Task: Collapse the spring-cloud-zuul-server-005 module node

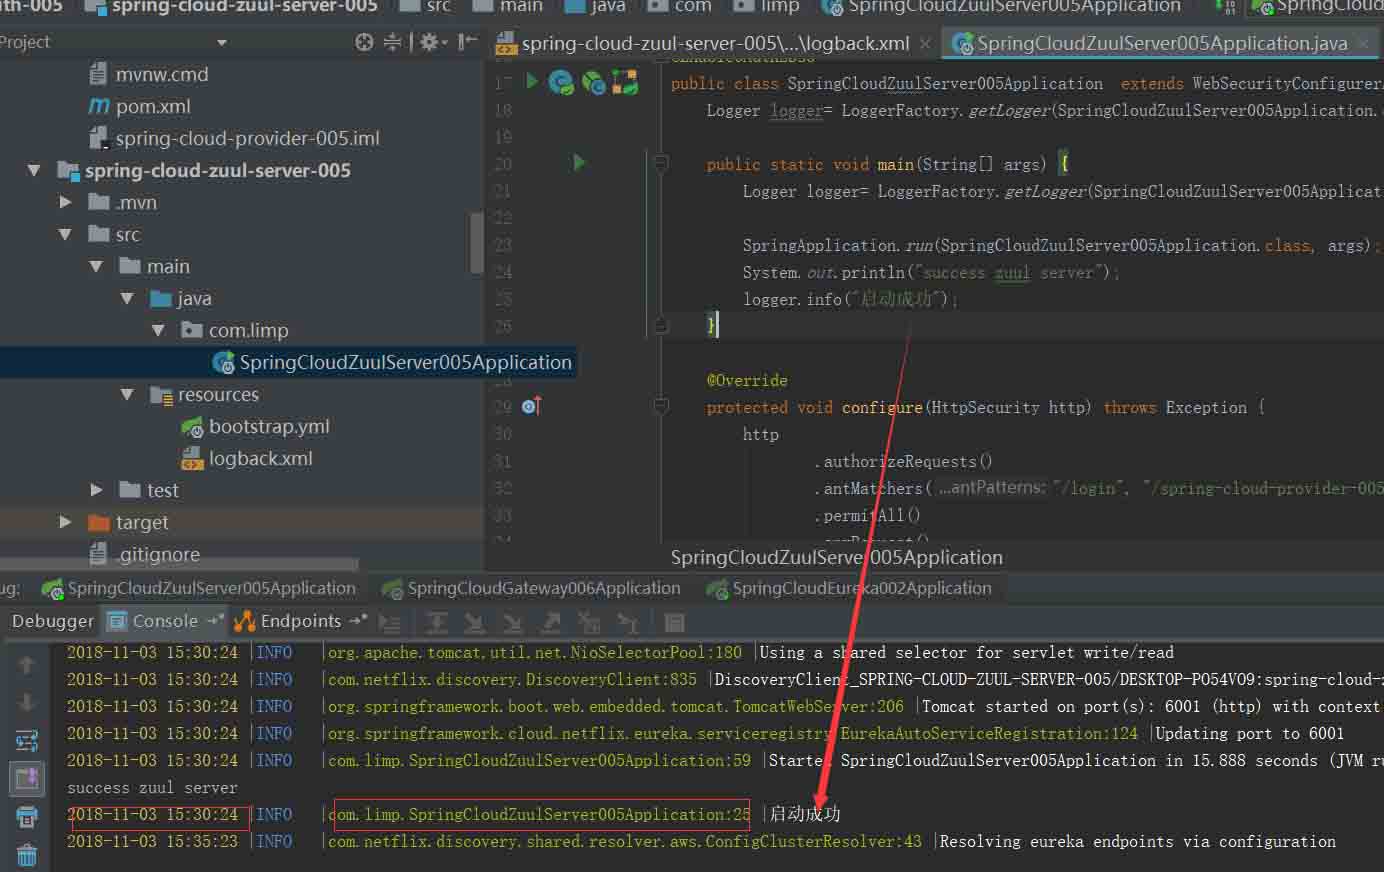Action: point(34,171)
